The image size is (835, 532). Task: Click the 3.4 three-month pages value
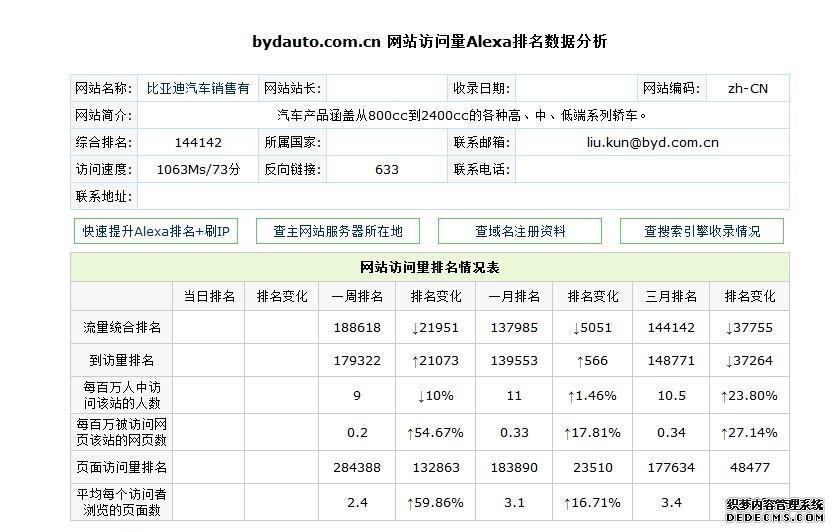coord(671,502)
